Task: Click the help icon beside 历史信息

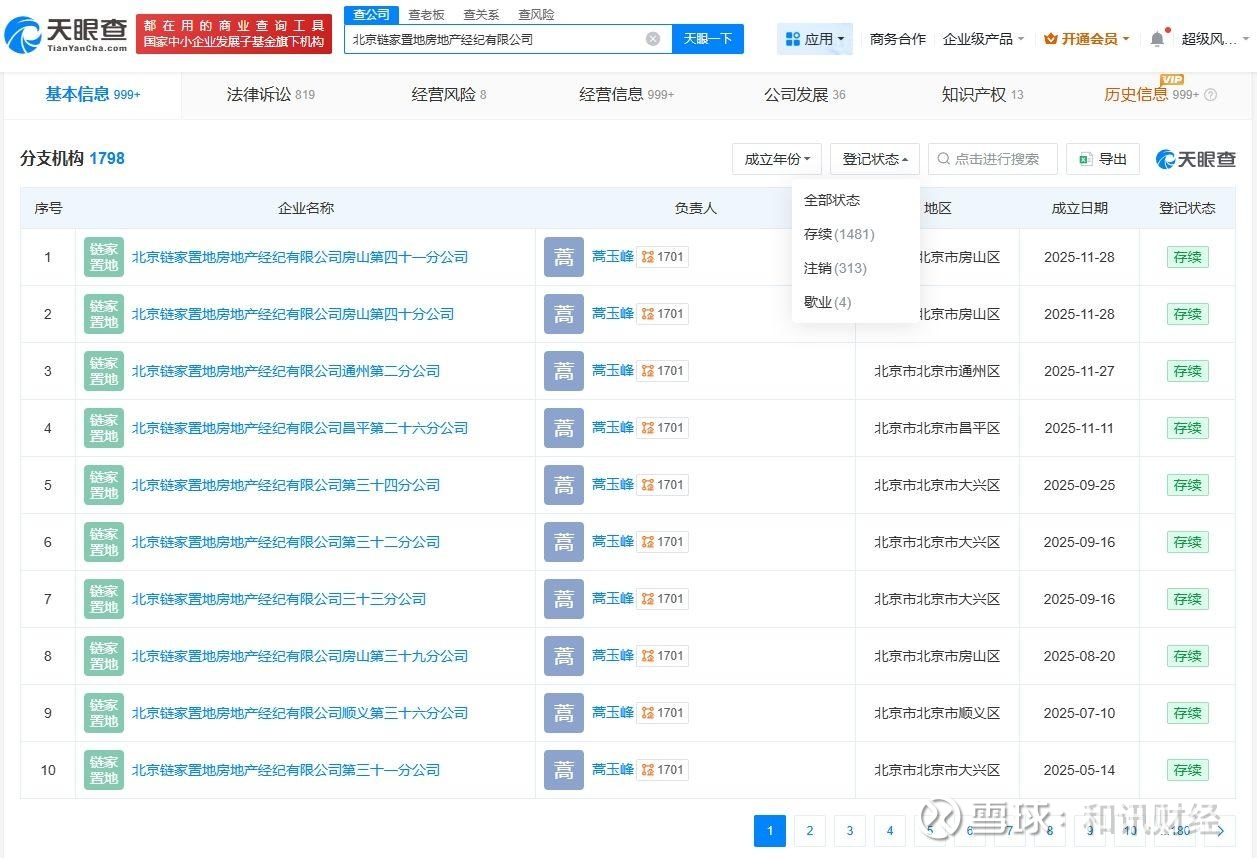Action: pos(1211,95)
